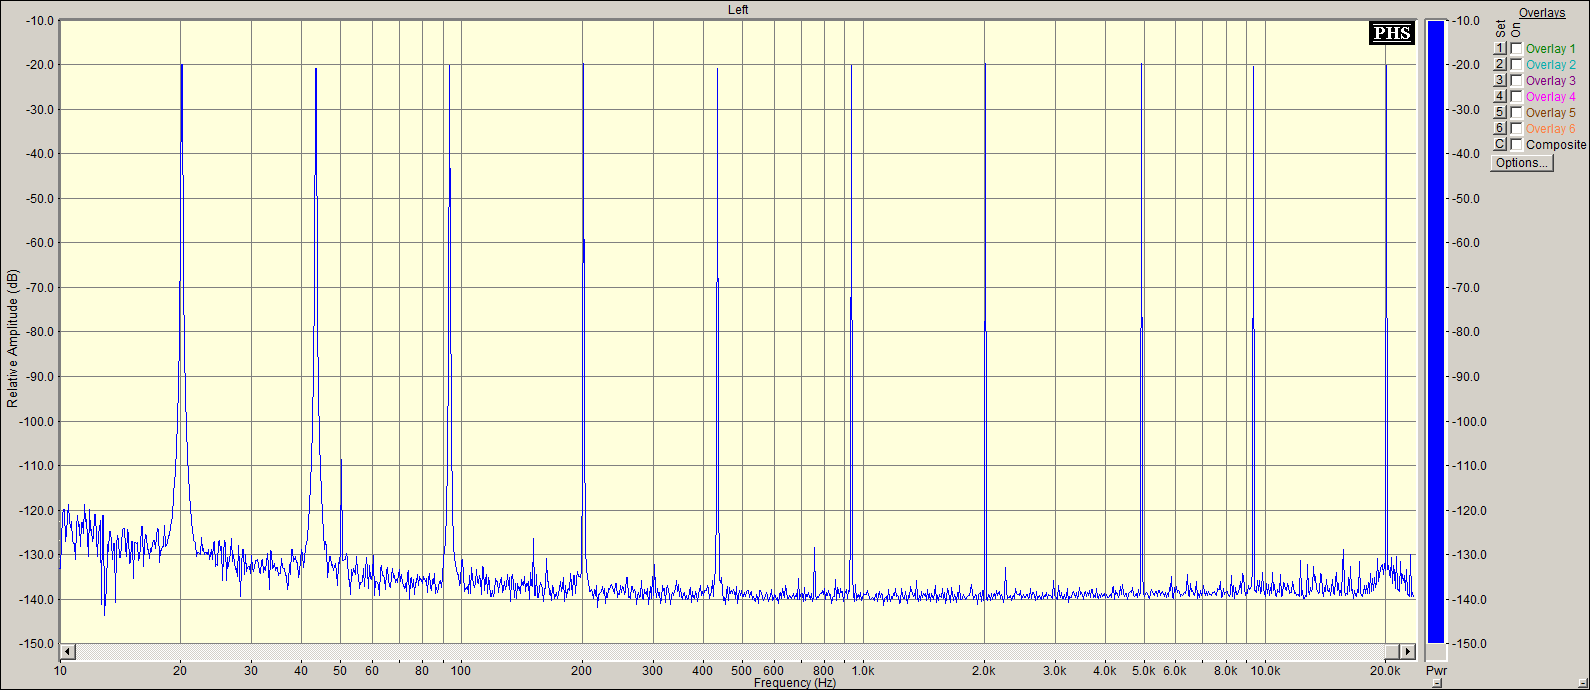Click the blue Pwr level meter bar
This screenshot has width=1590, height=690.
tap(1435, 332)
